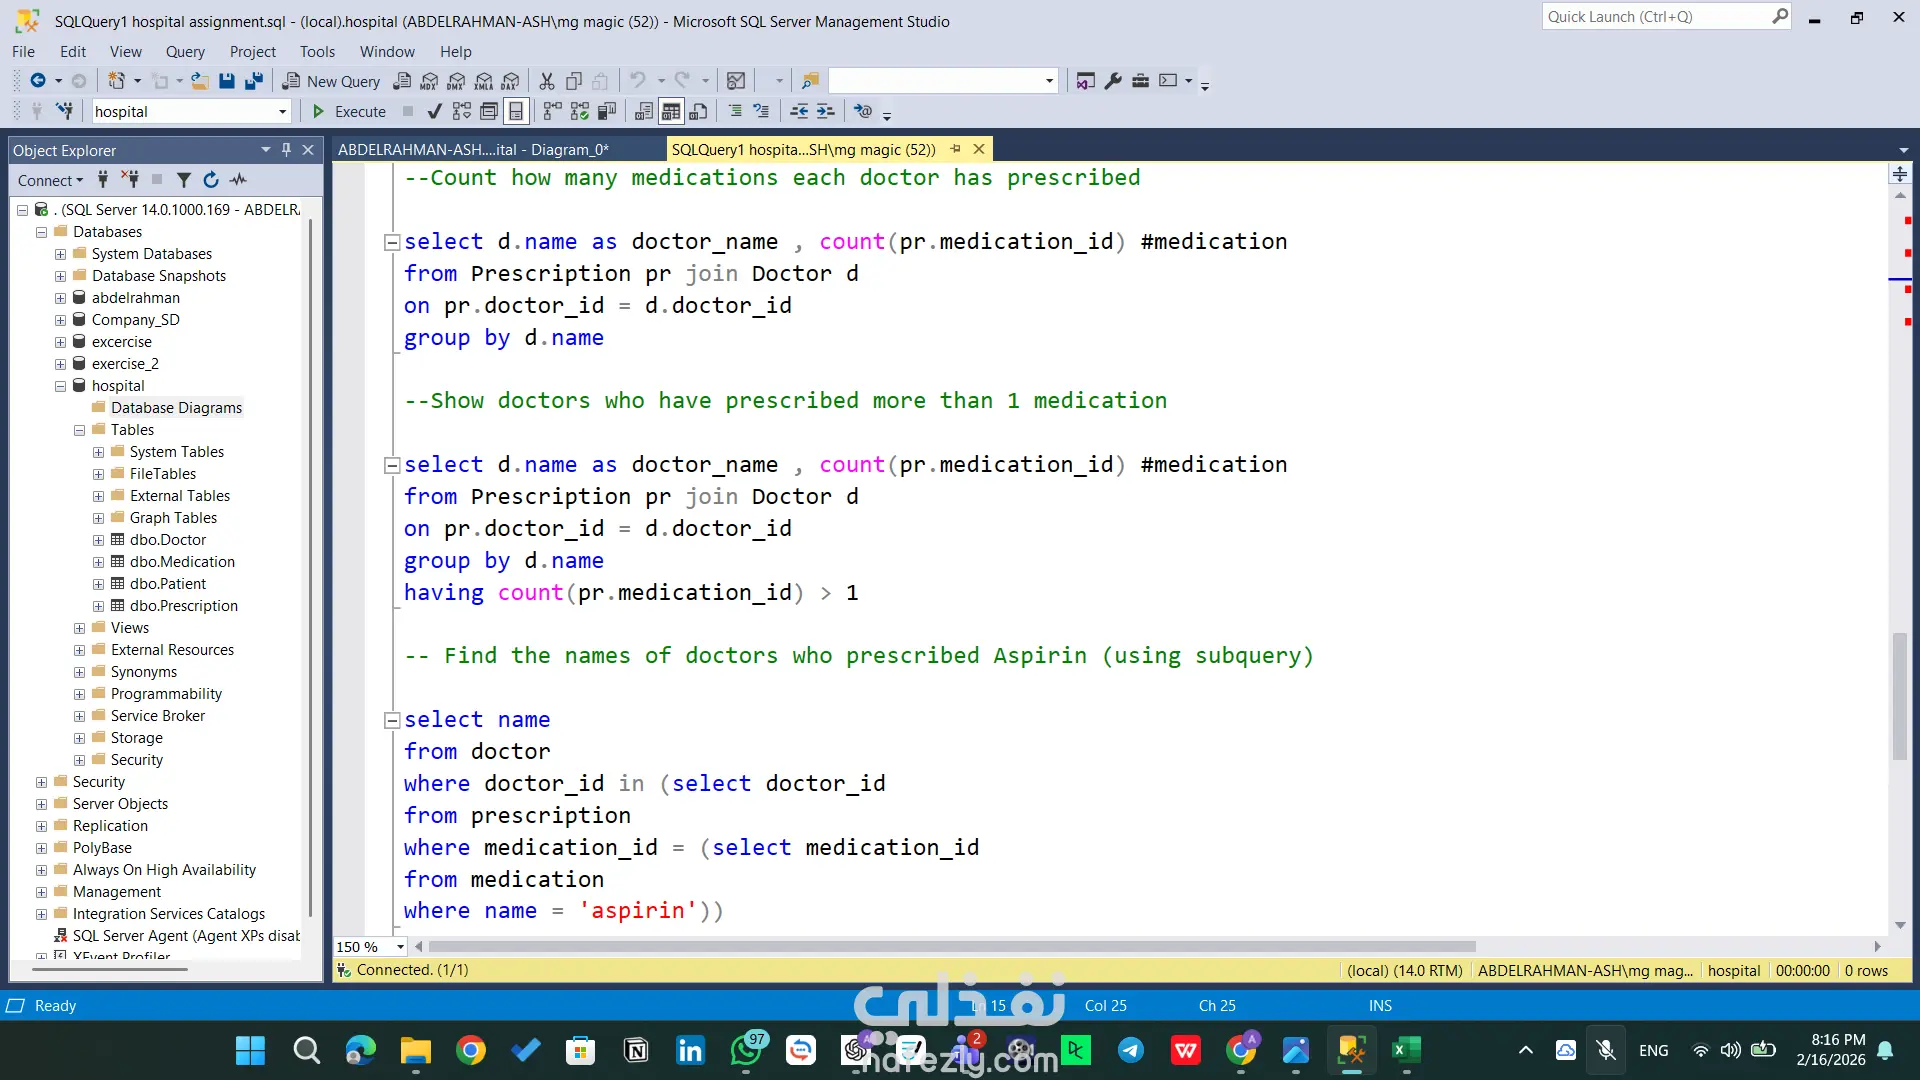1920x1080 pixels.
Task: Click the MDX query icon
Action: 430,81
